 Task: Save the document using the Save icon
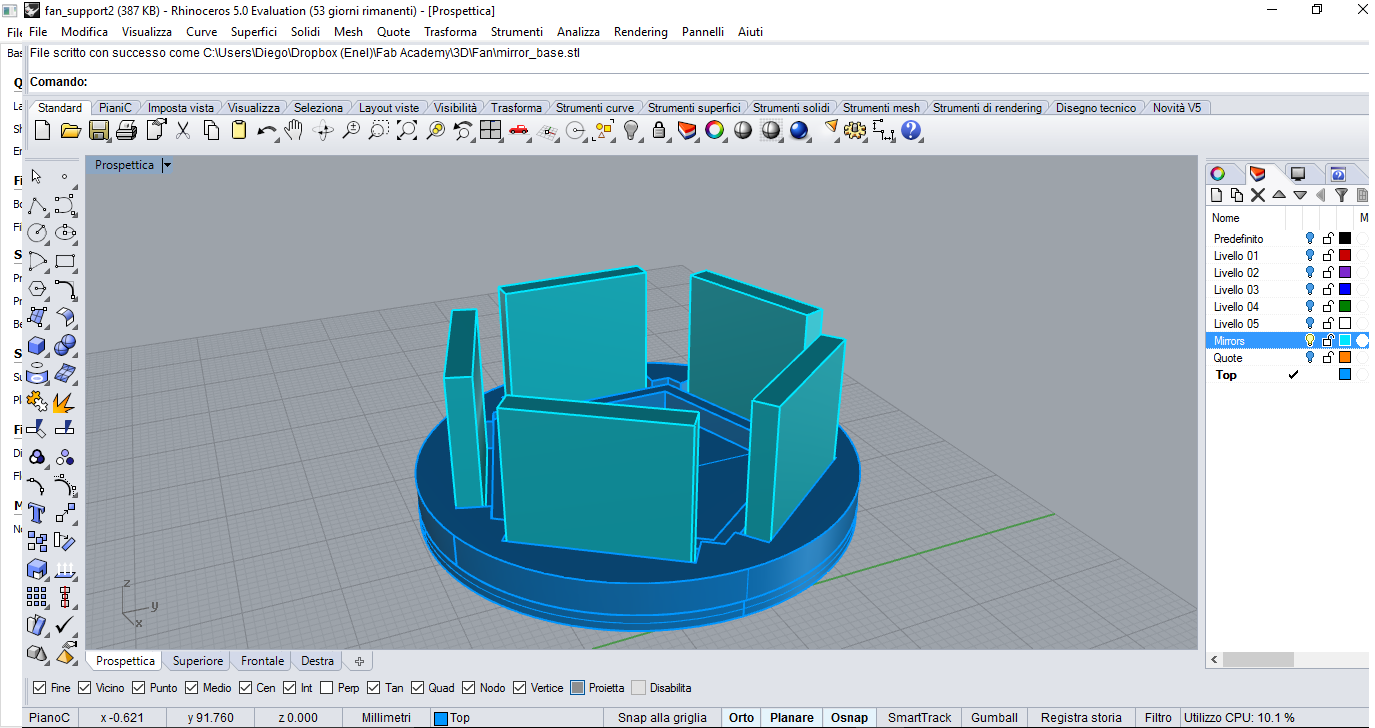click(x=99, y=130)
